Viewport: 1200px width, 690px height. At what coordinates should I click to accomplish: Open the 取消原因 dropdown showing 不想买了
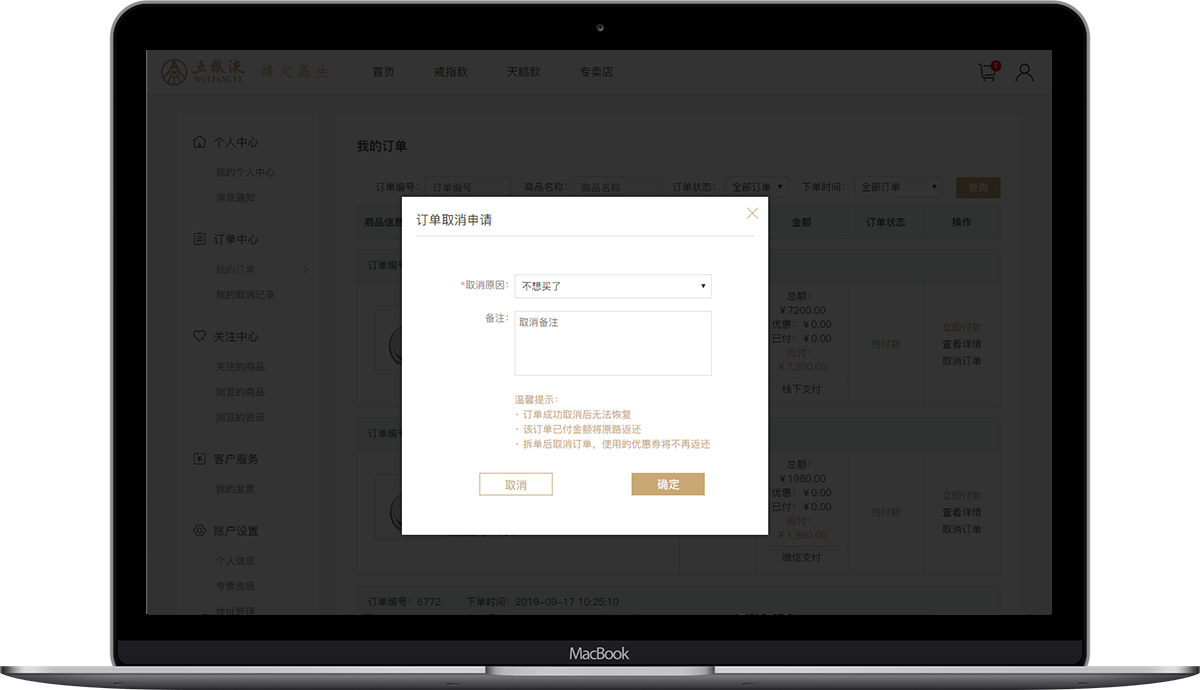613,286
